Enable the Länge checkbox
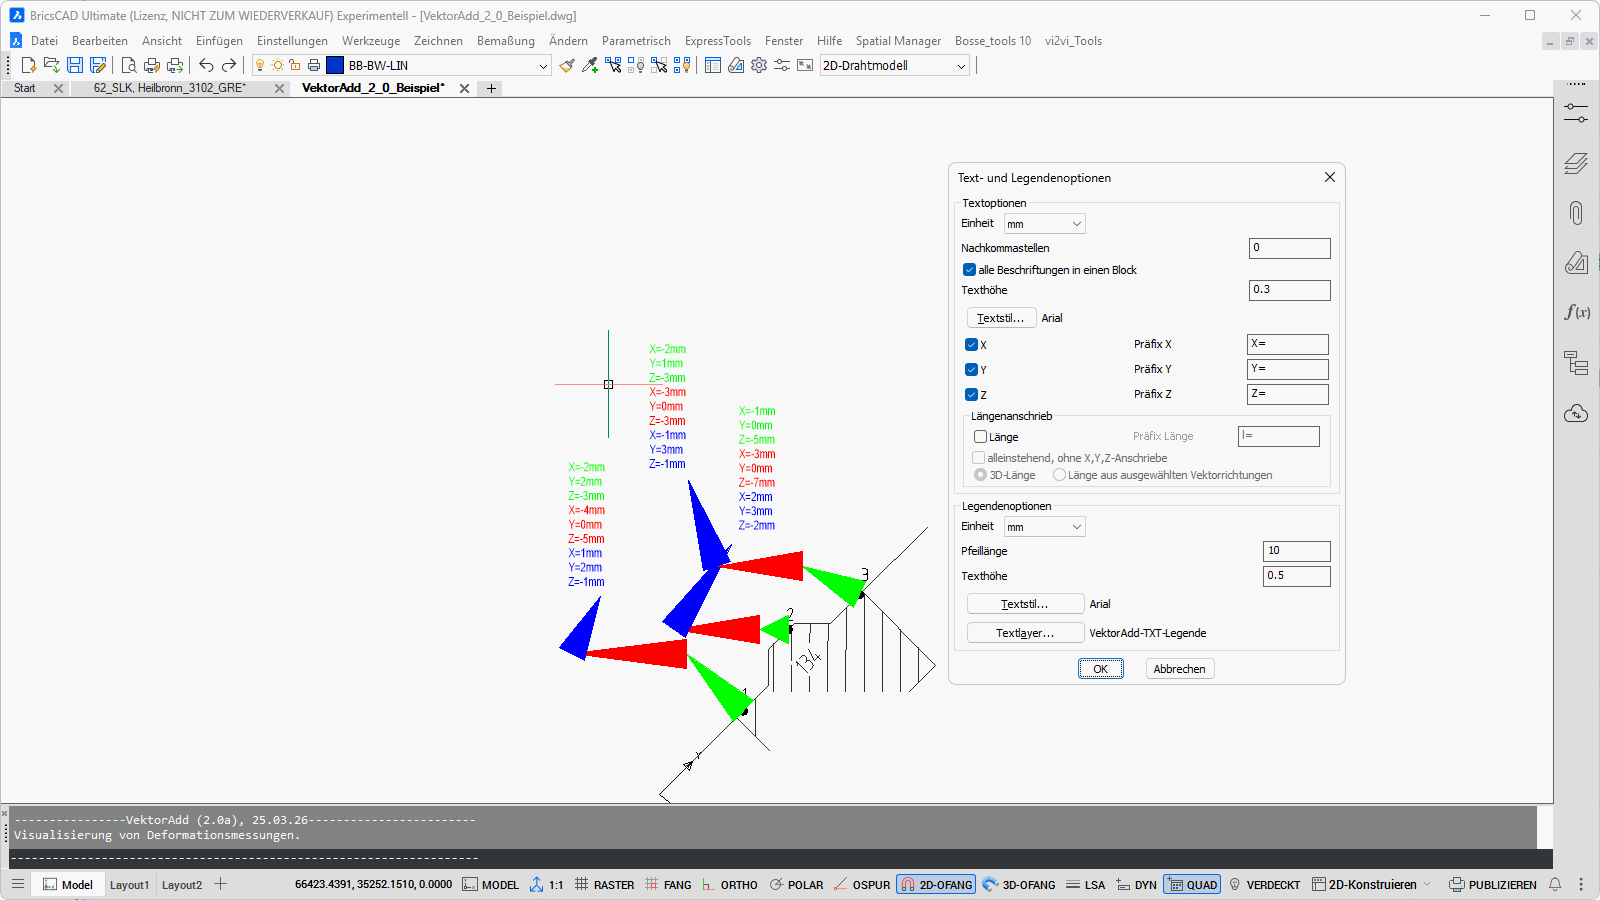 coord(980,437)
